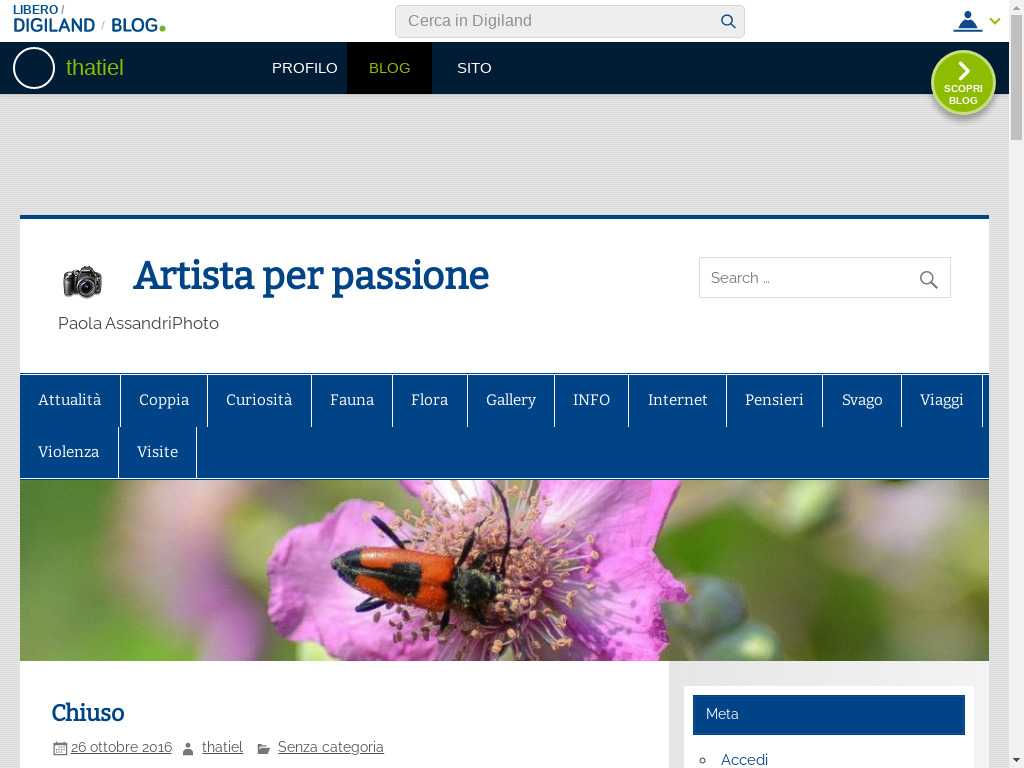
Task: Click the Libero Digiland logo
Action: pos(54,19)
